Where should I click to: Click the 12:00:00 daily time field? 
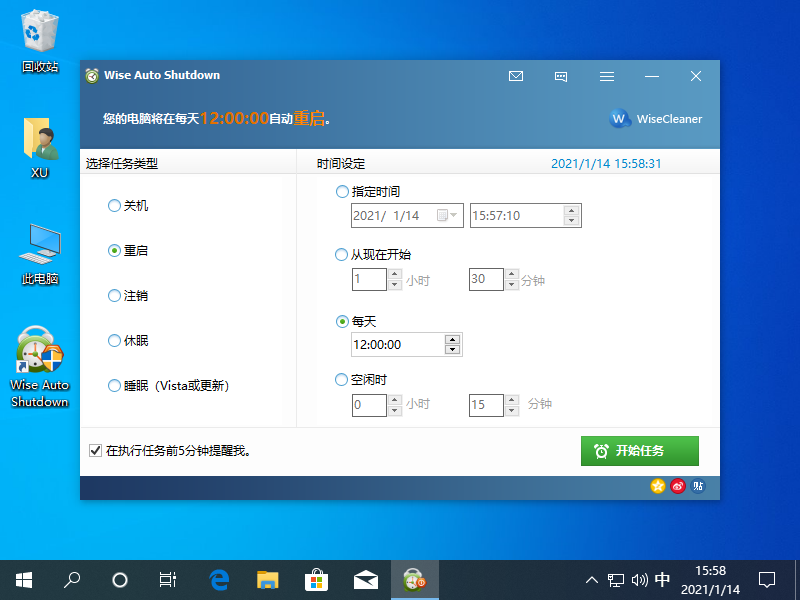pos(395,345)
